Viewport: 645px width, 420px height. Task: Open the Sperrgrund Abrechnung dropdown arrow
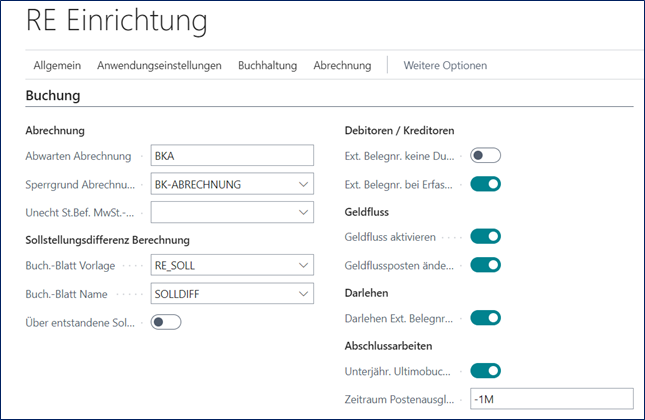click(x=304, y=184)
